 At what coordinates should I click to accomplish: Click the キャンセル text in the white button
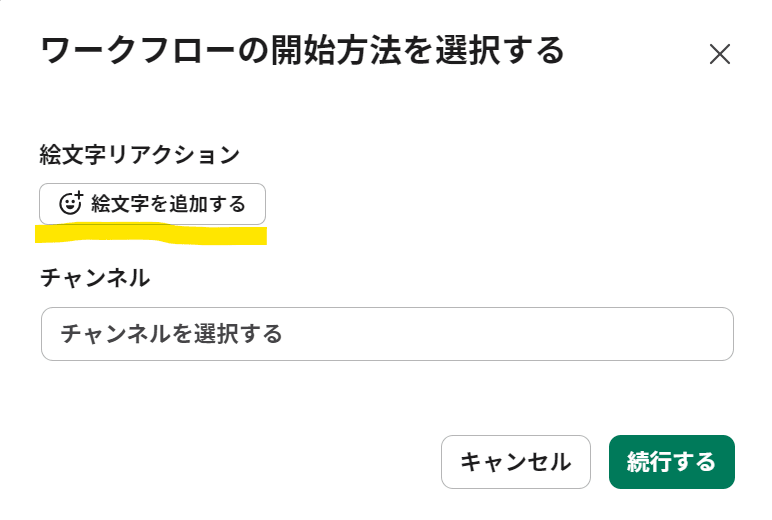point(515,462)
